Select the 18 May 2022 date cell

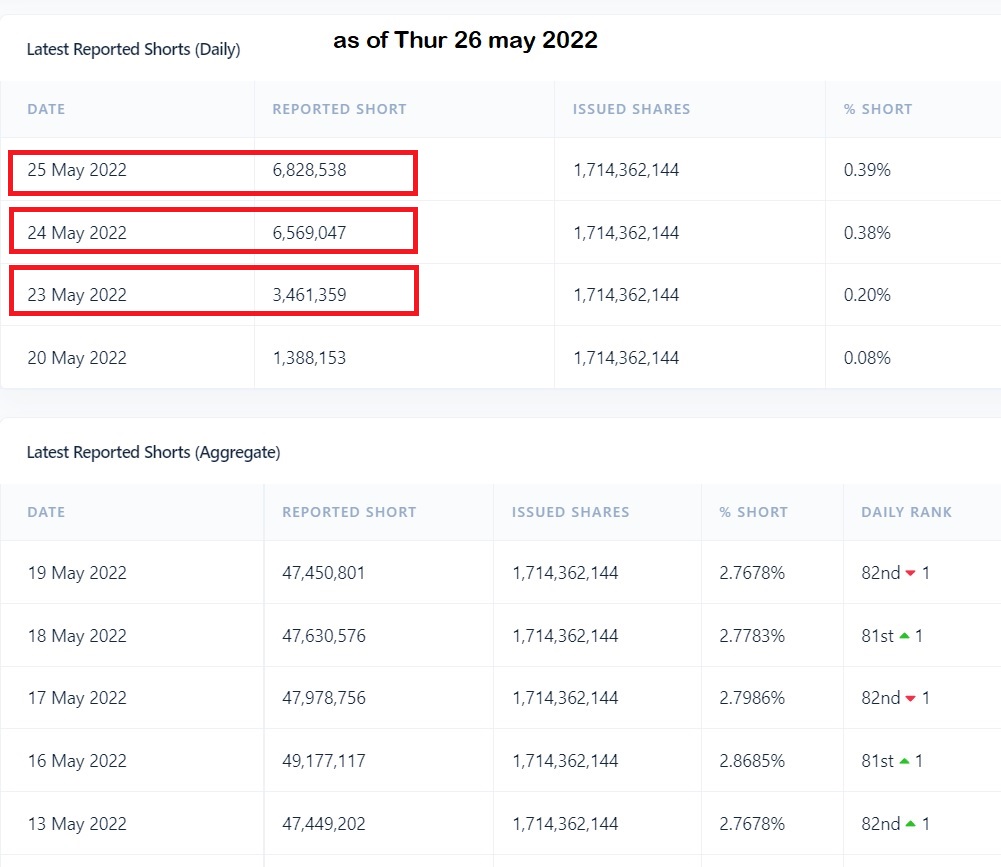point(77,636)
